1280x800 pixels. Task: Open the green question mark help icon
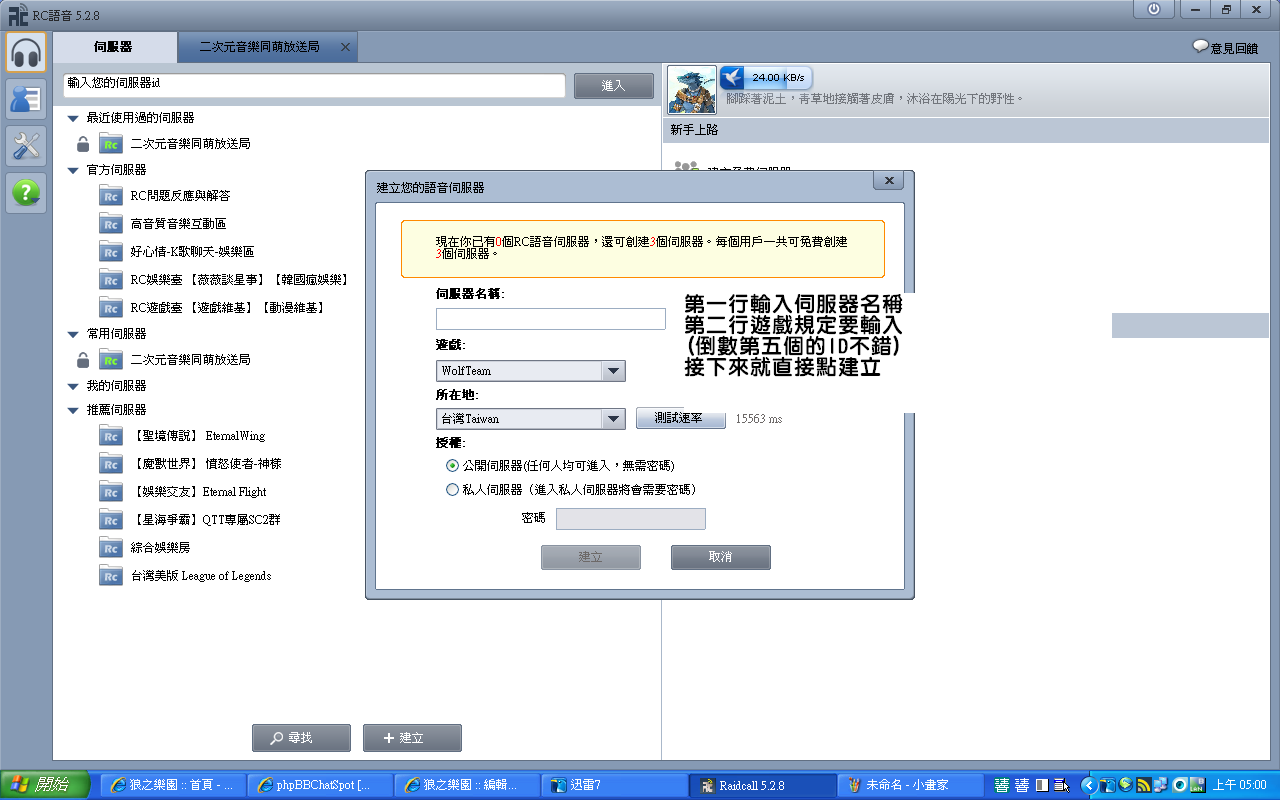[x=27, y=192]
